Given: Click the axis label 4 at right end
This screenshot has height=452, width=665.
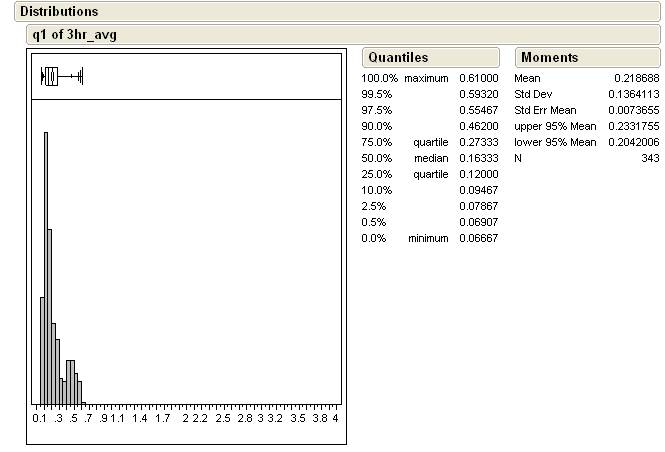Looking at the screenshot, I should 336,418.
